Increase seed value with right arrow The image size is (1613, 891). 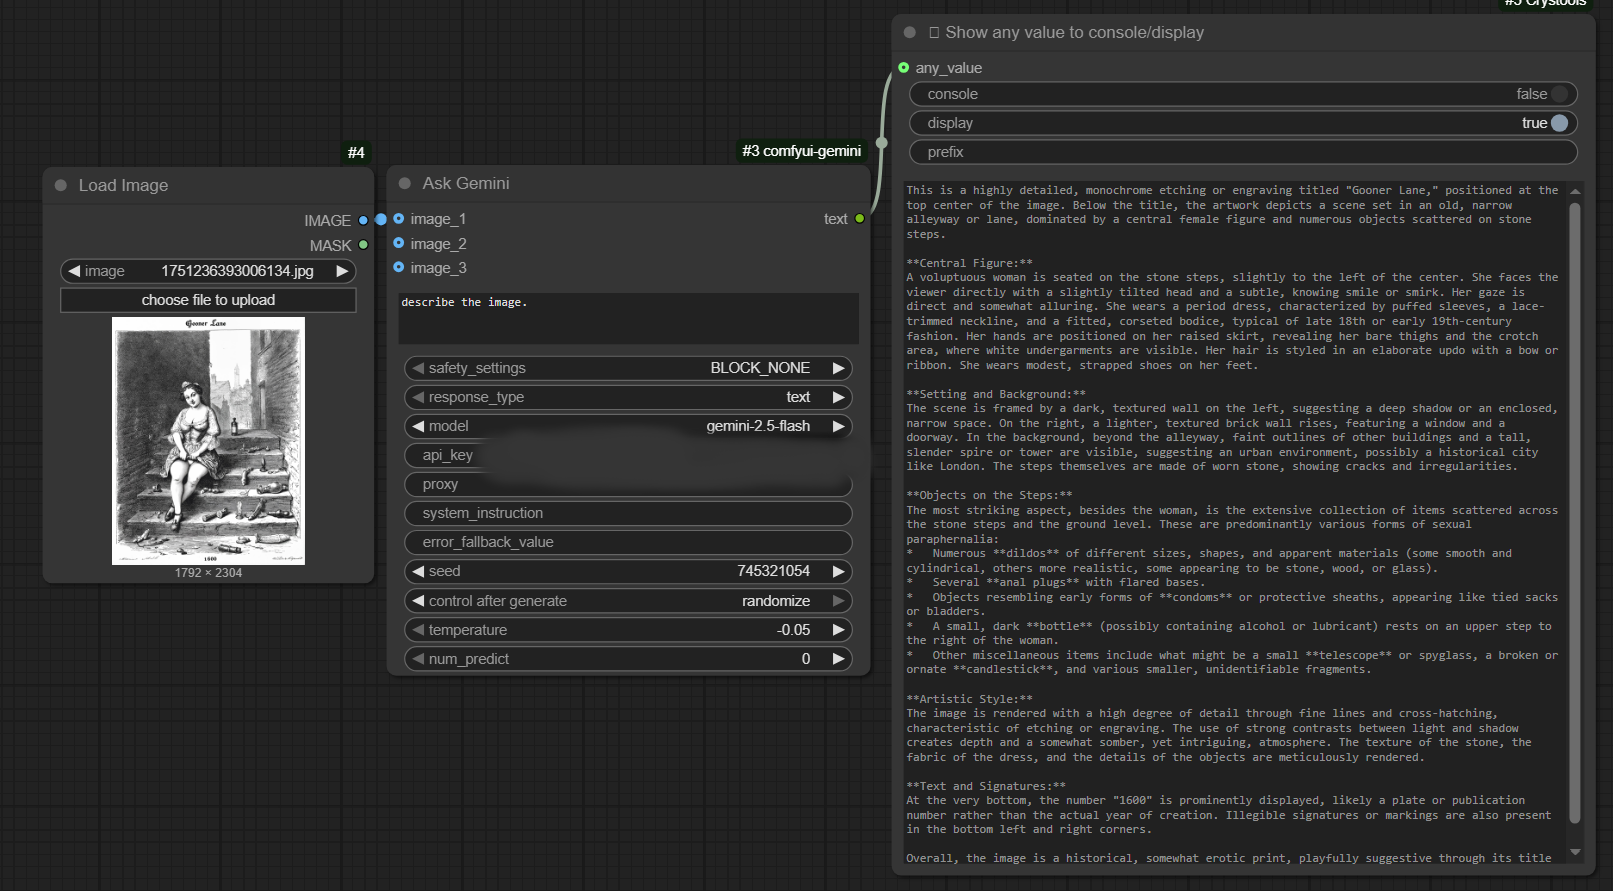pyautogui.click(x=839, y=571)
